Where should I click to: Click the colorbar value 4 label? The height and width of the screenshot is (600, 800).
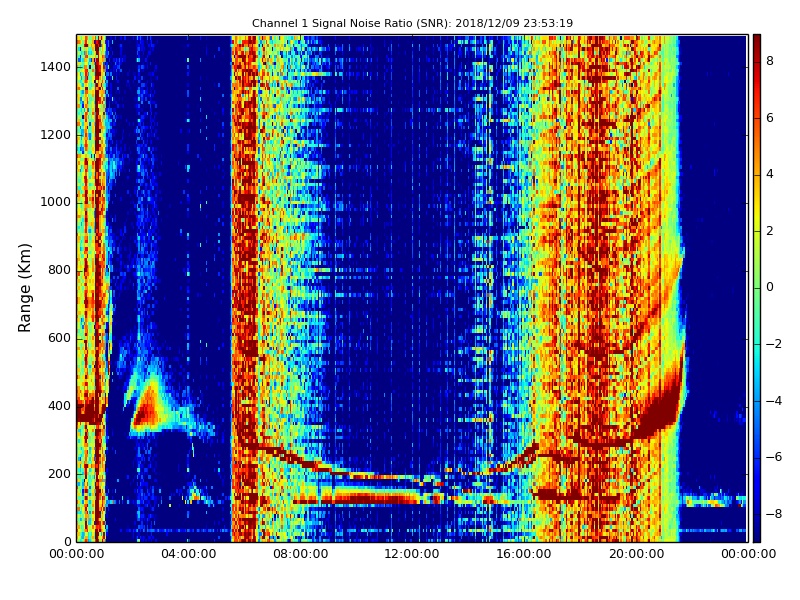[770, 174]
